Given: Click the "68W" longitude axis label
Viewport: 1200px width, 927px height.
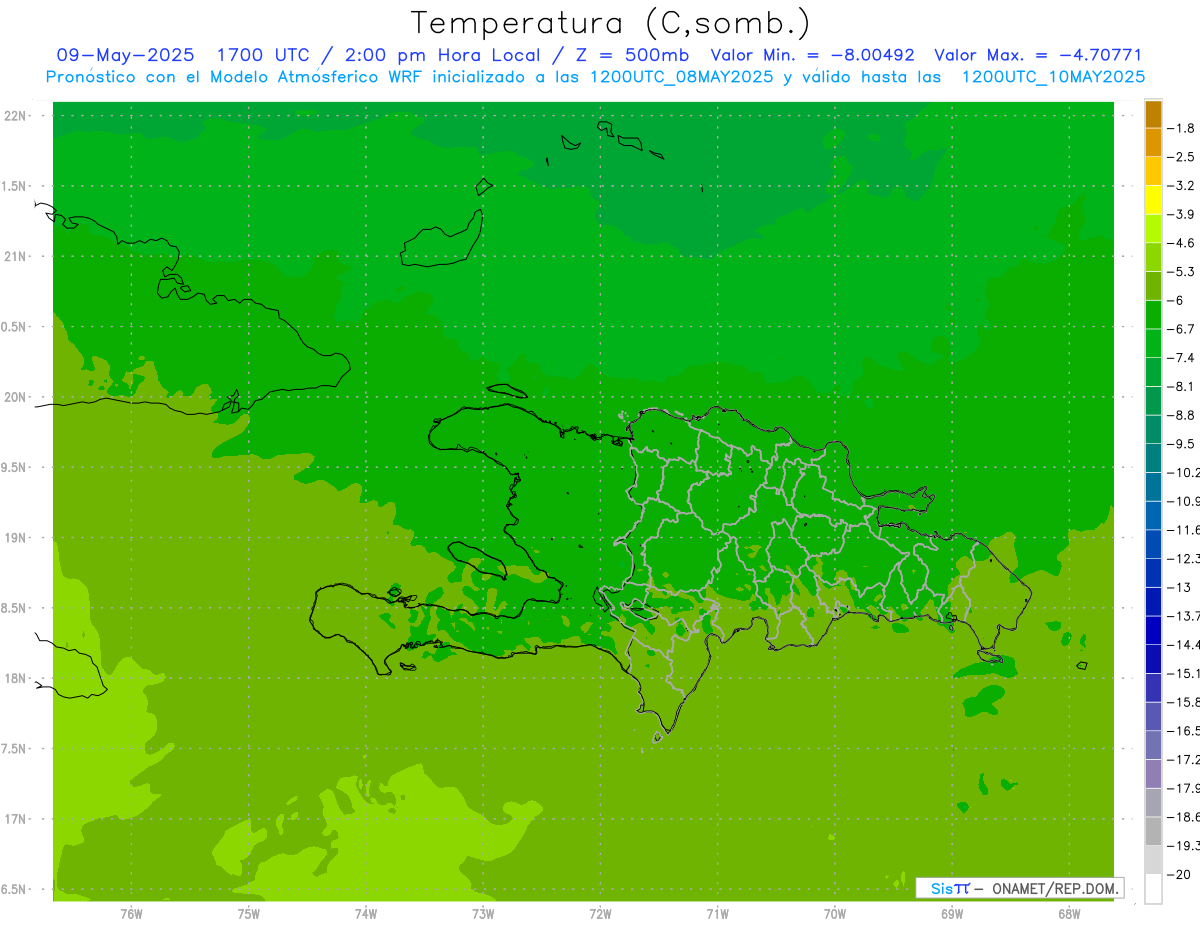Looking at the screenshot, I should [1069, 913].
